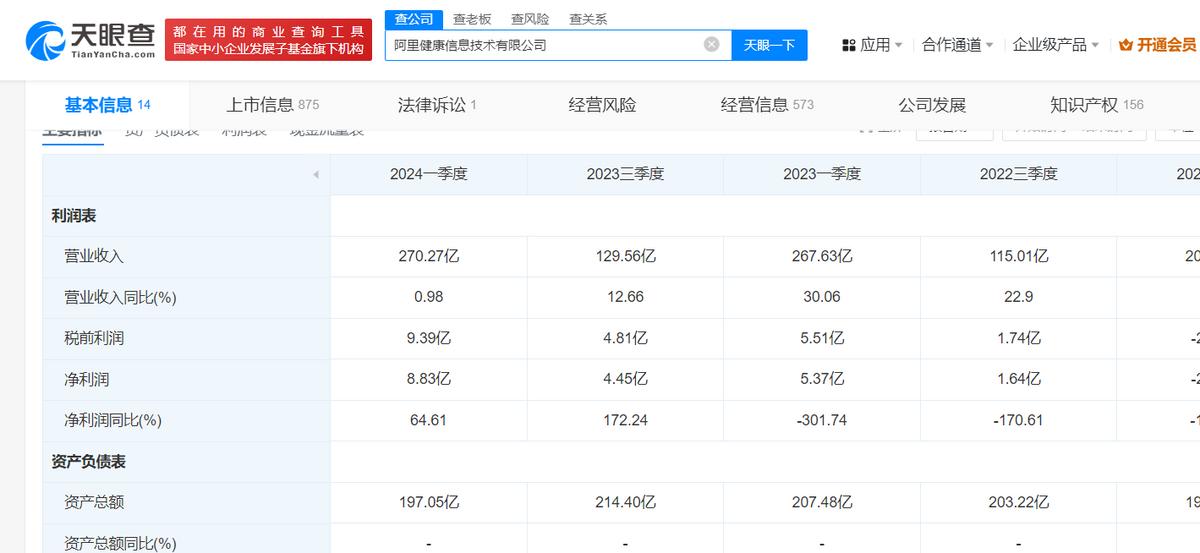This screenshot has width=1200, height=553.
Task: Select the 64.61 net profit growth cell
Action: pyautogui.click(x=428, y=420)
